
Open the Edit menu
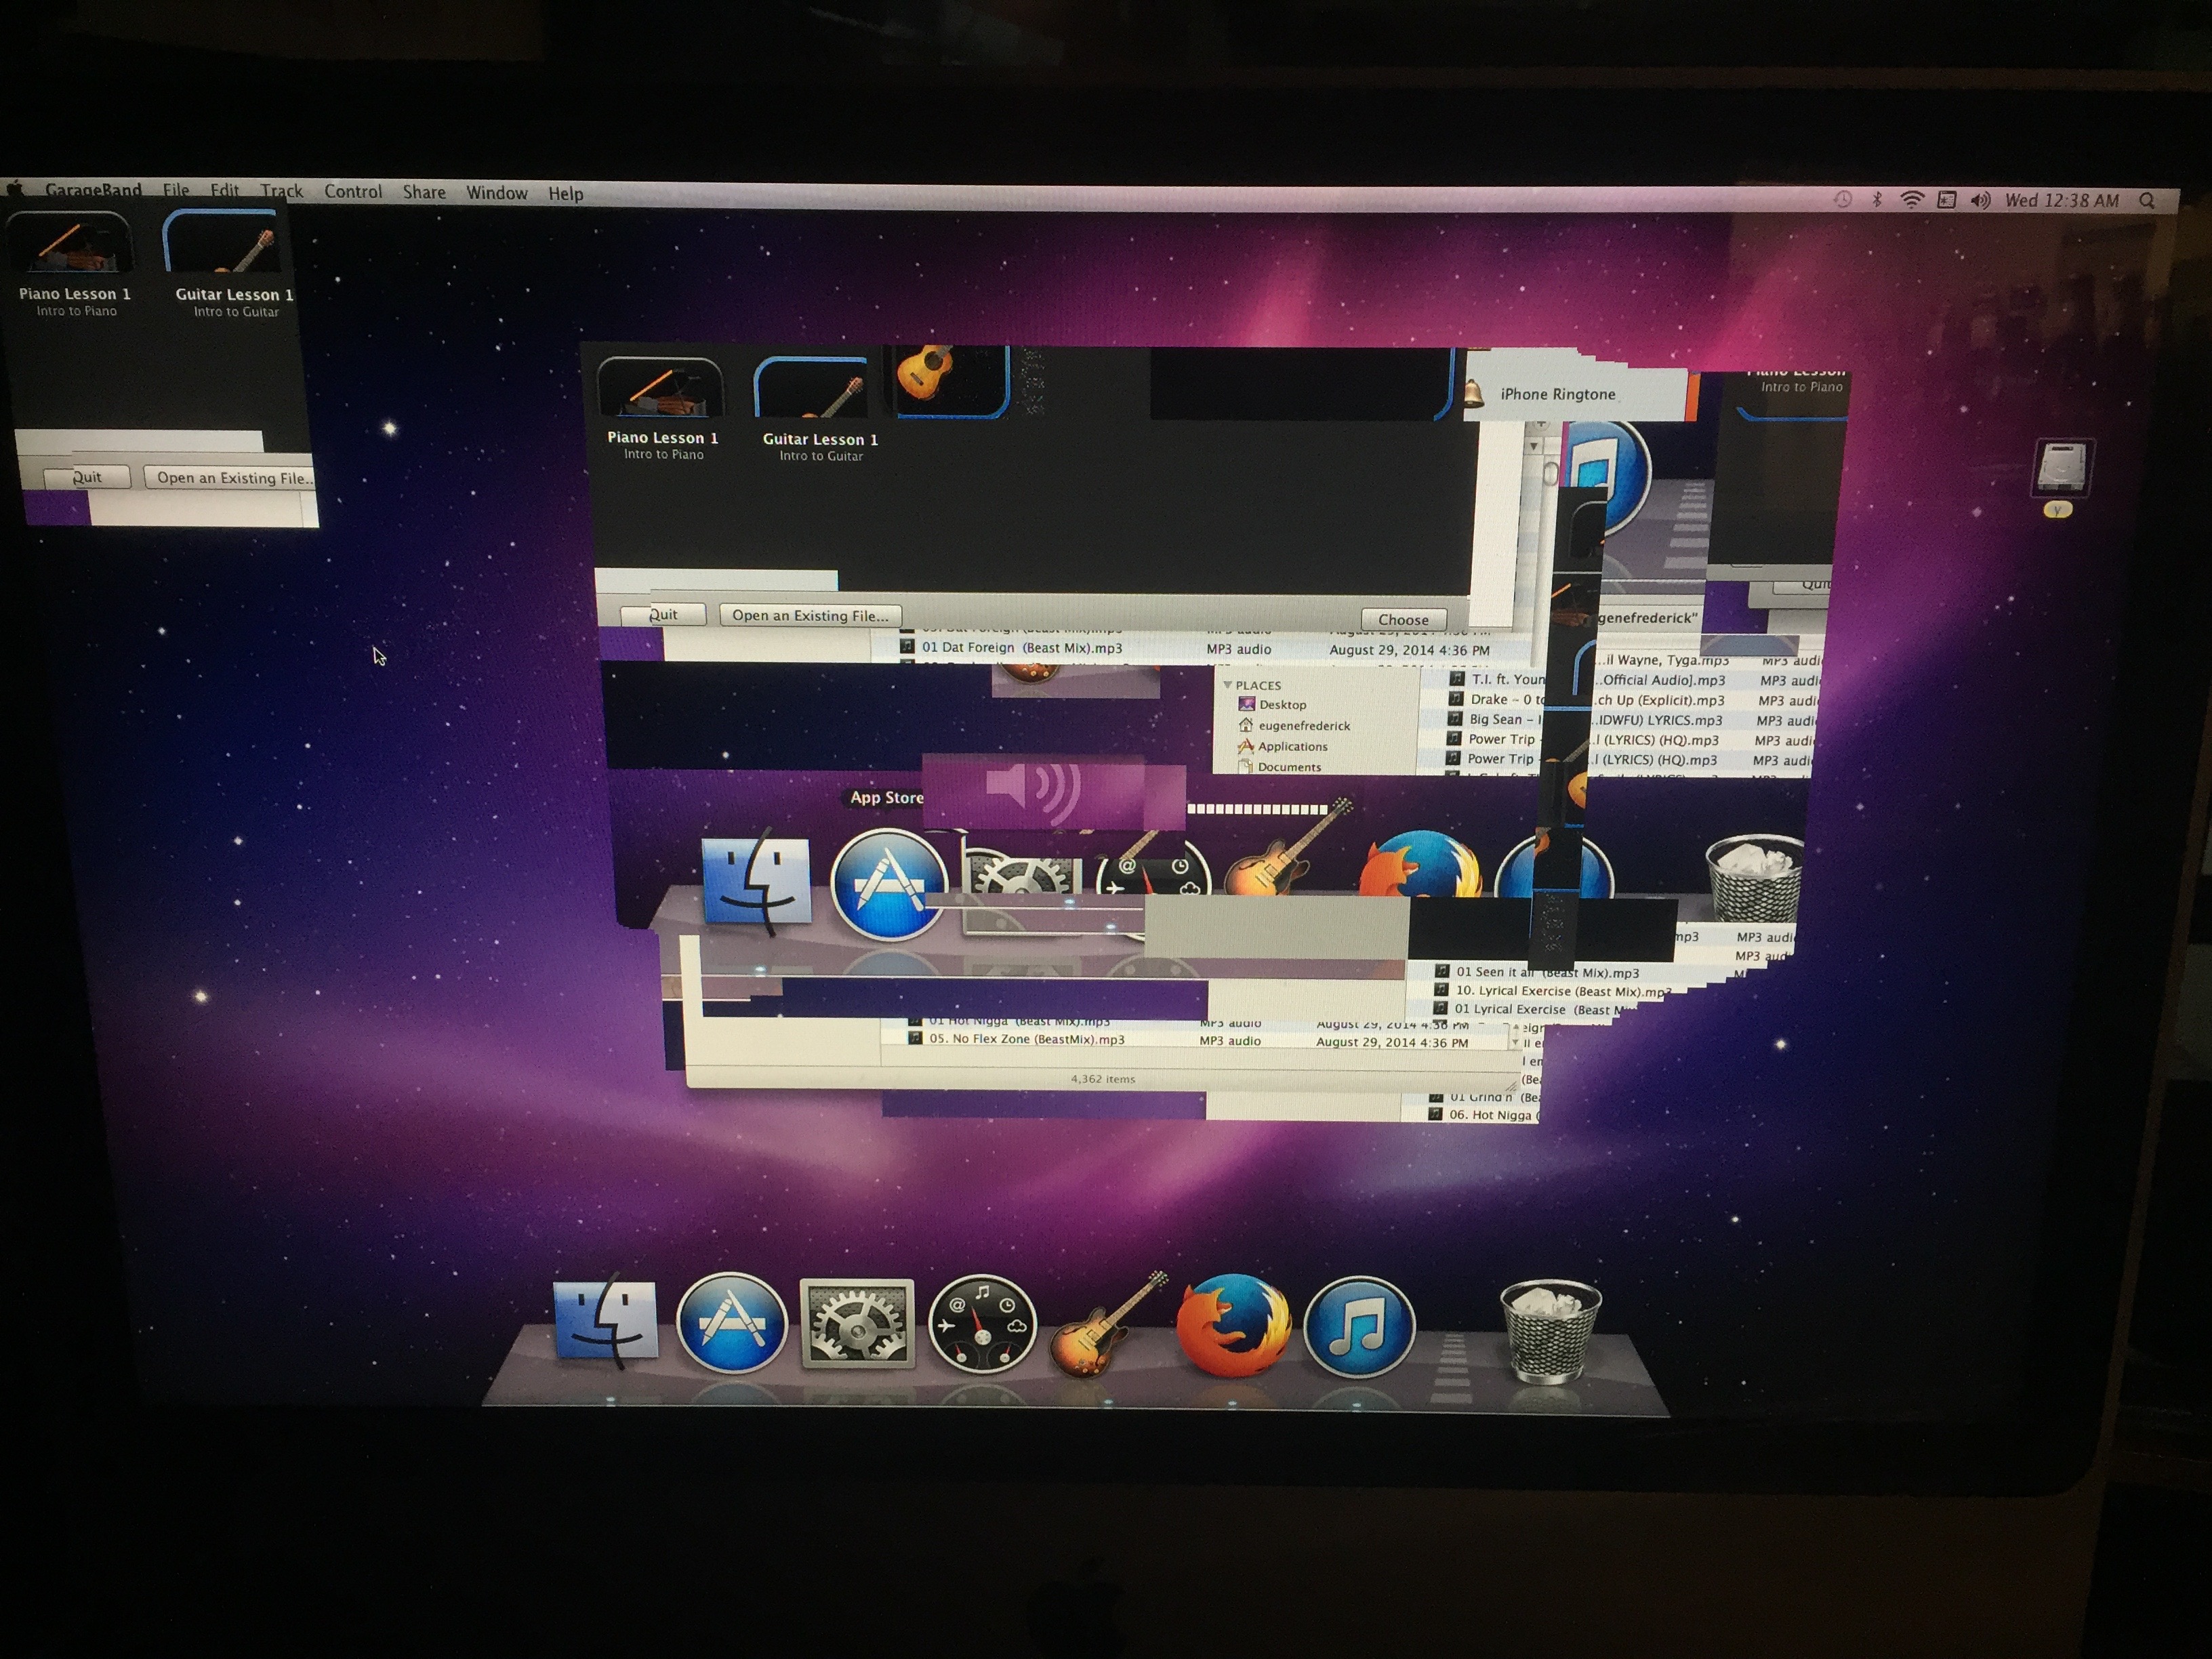(x=225, y=190)
